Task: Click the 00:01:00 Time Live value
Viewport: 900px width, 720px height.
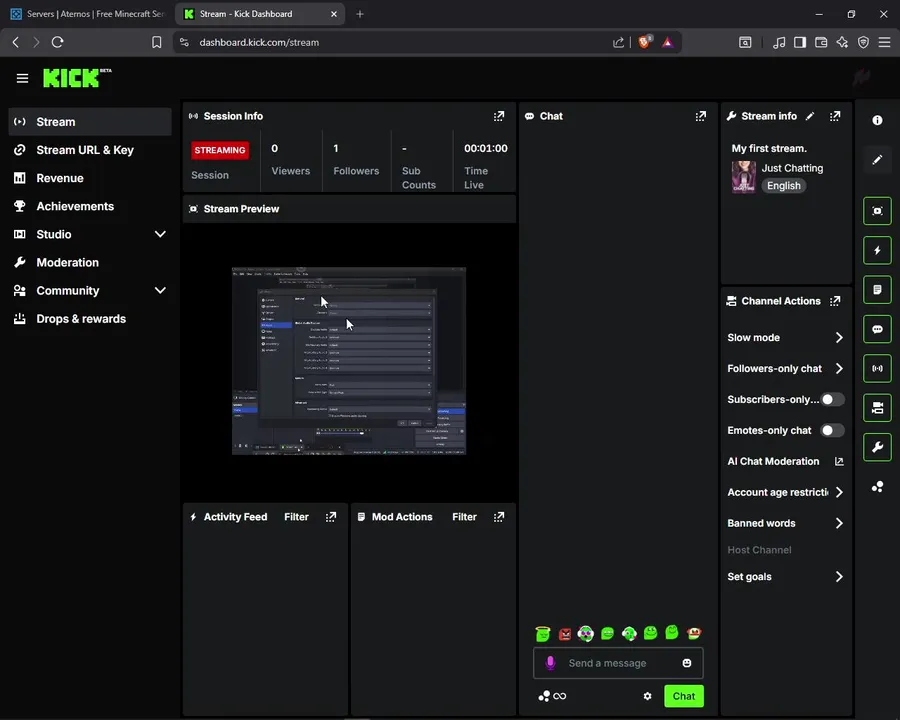Action: tap(486, 148)
